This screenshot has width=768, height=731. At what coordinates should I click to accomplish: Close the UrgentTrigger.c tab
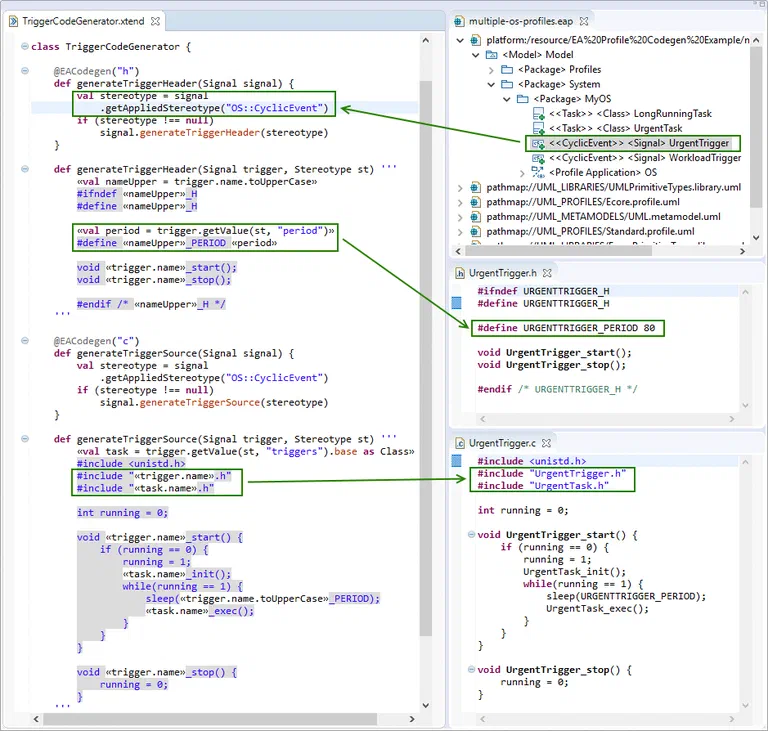click(546, 443)
